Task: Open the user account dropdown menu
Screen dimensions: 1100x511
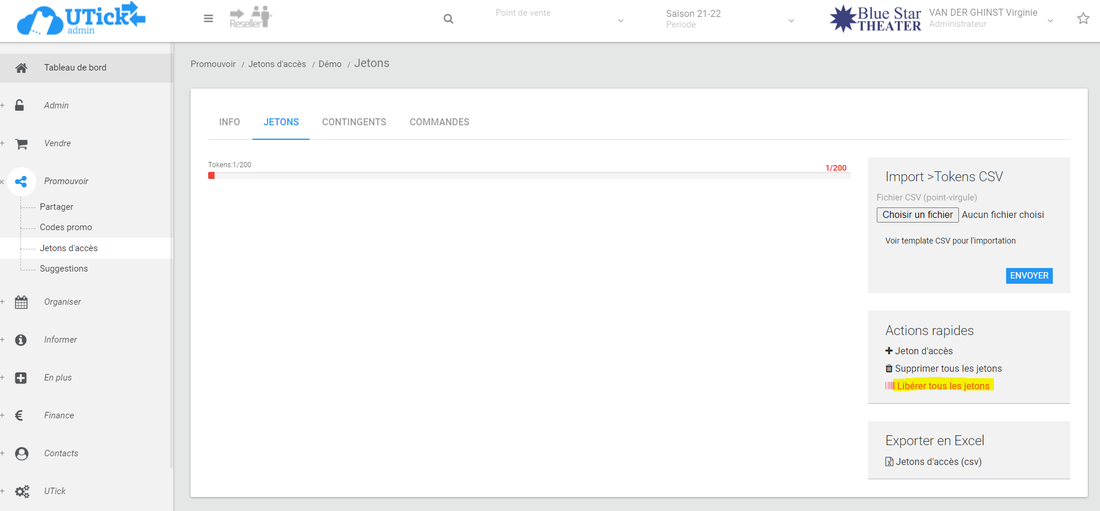Action: pyautogui.click(x=992, y=19)
